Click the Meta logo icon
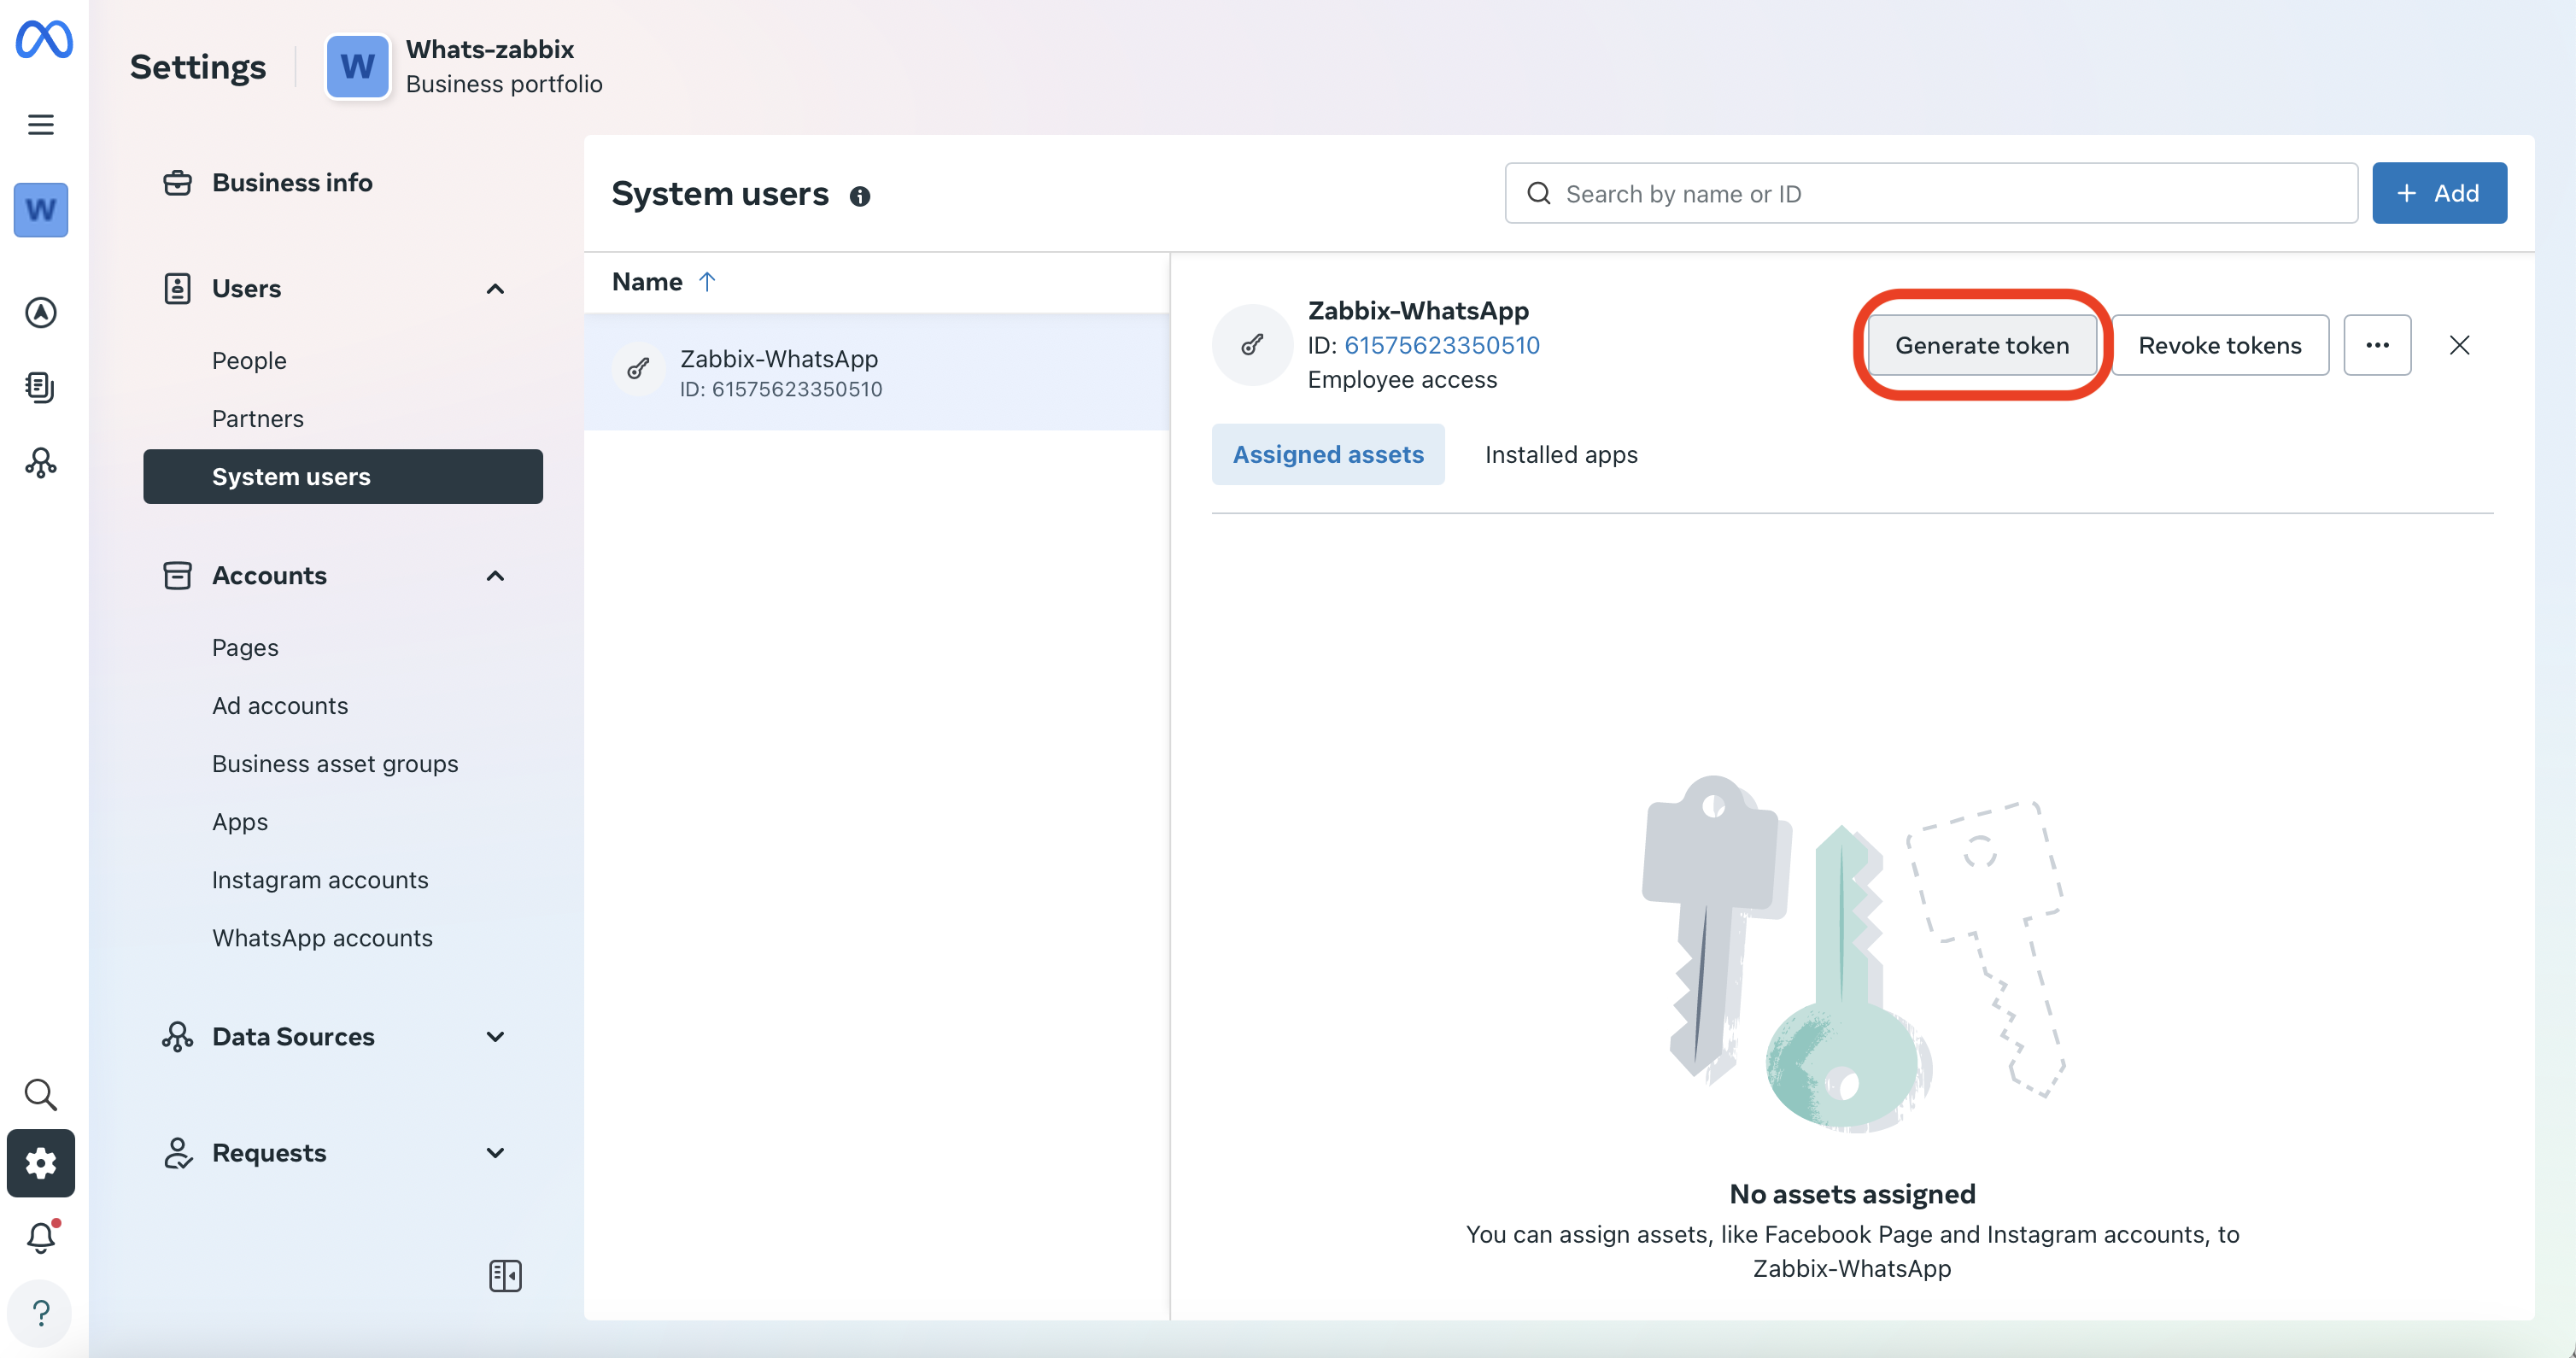Viewport: 2576px width, 1358px height. 44,39
